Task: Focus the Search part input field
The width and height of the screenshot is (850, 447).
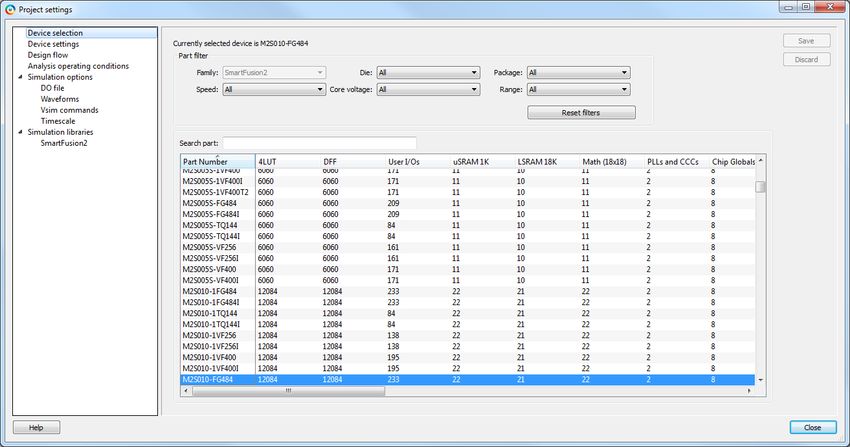Action: [x=319, y=143]
